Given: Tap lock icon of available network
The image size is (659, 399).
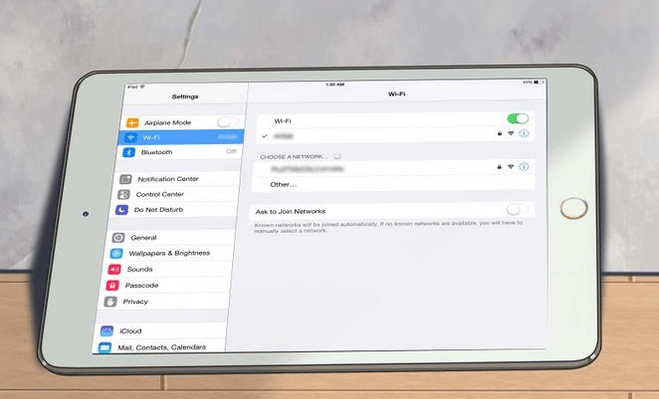Looking at the screenshot, I should 499,166.
